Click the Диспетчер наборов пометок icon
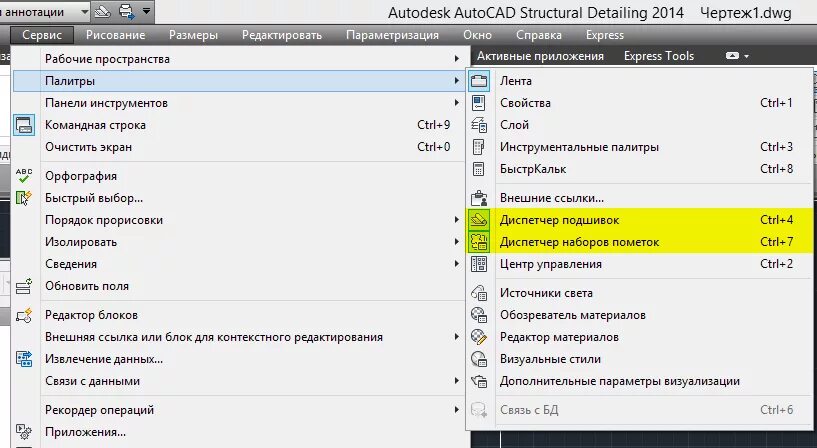This screenshot has height=448, width=817. (479, 242)
